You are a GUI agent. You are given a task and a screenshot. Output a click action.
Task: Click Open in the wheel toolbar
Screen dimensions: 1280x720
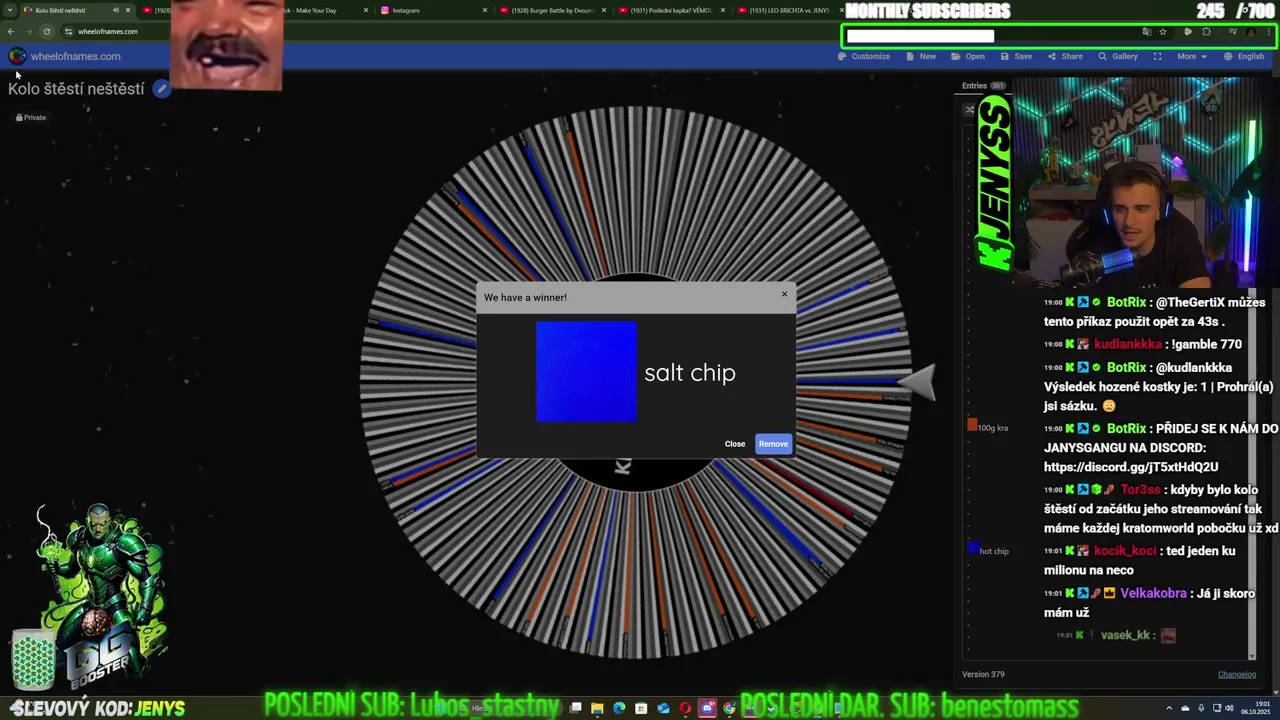[x=968, y=56]
